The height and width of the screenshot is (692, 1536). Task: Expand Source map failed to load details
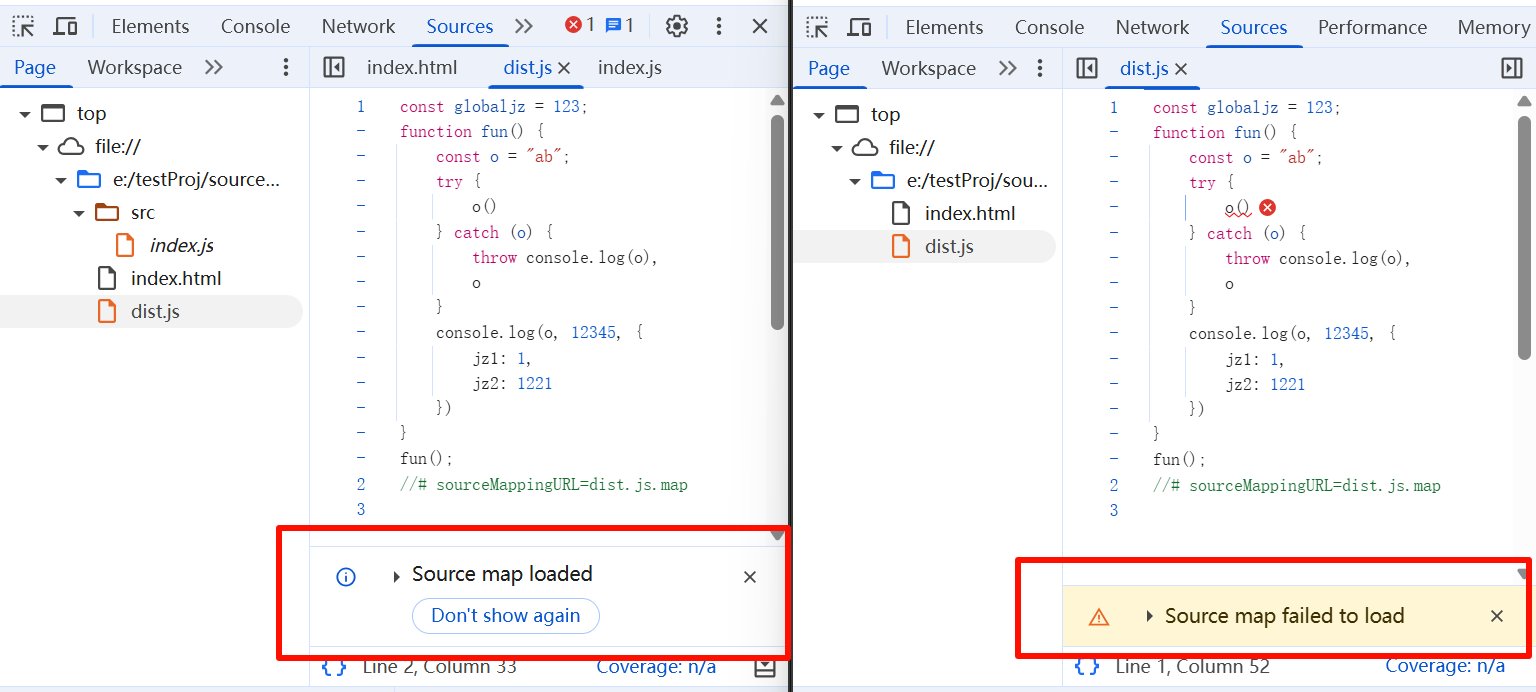[x=1150, y=616]
